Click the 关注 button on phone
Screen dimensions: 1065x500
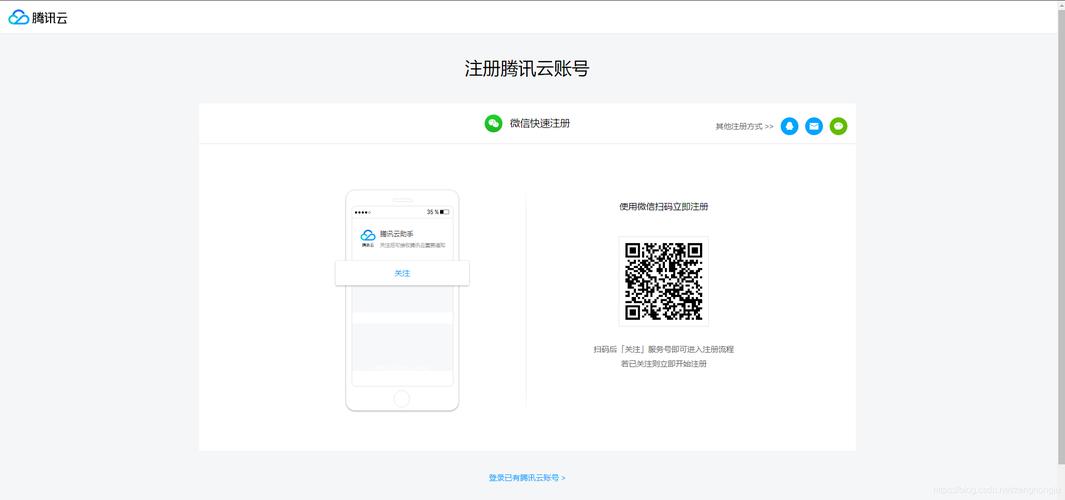[x=402, y=273]
